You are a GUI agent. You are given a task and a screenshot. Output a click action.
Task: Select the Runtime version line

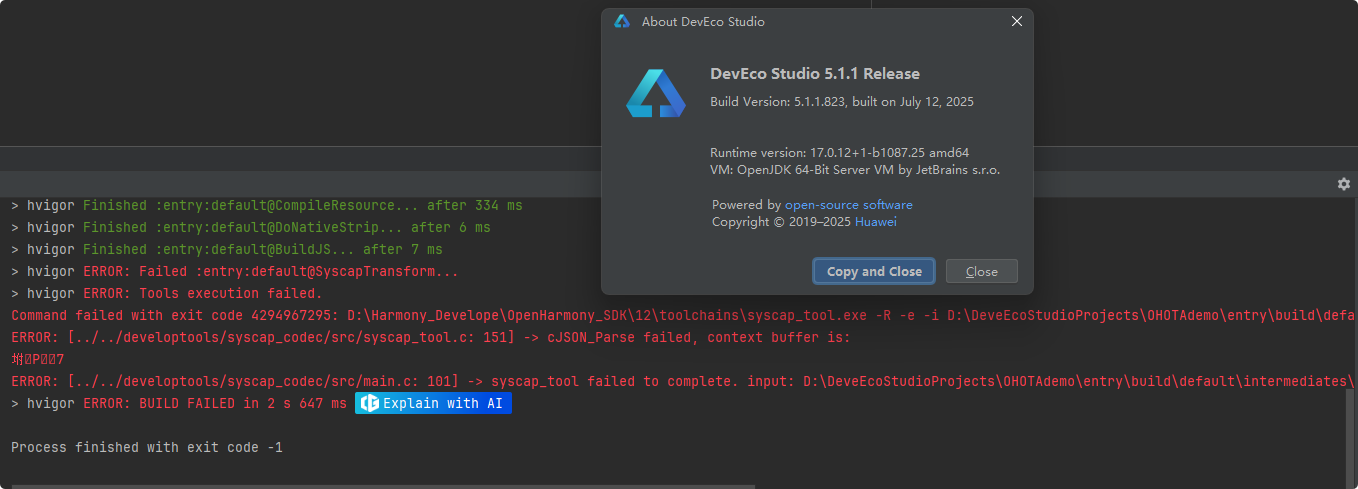tap(839, 153)
